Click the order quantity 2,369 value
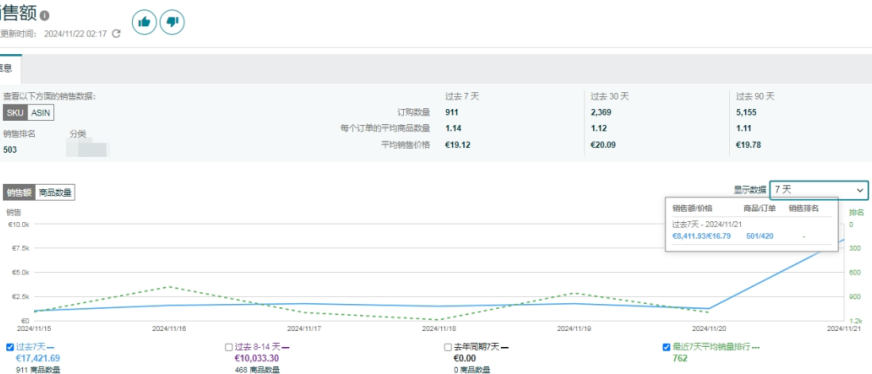The width and height of the screenshot is (872, 374). [x=601, y=112]
